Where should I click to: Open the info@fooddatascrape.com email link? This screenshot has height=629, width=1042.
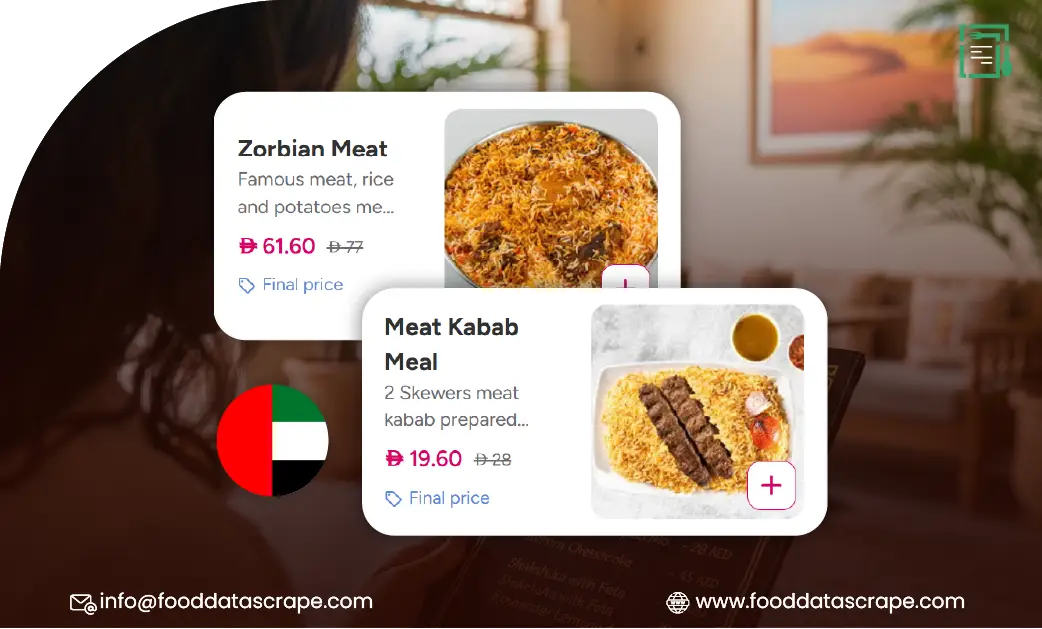(236, 602)
